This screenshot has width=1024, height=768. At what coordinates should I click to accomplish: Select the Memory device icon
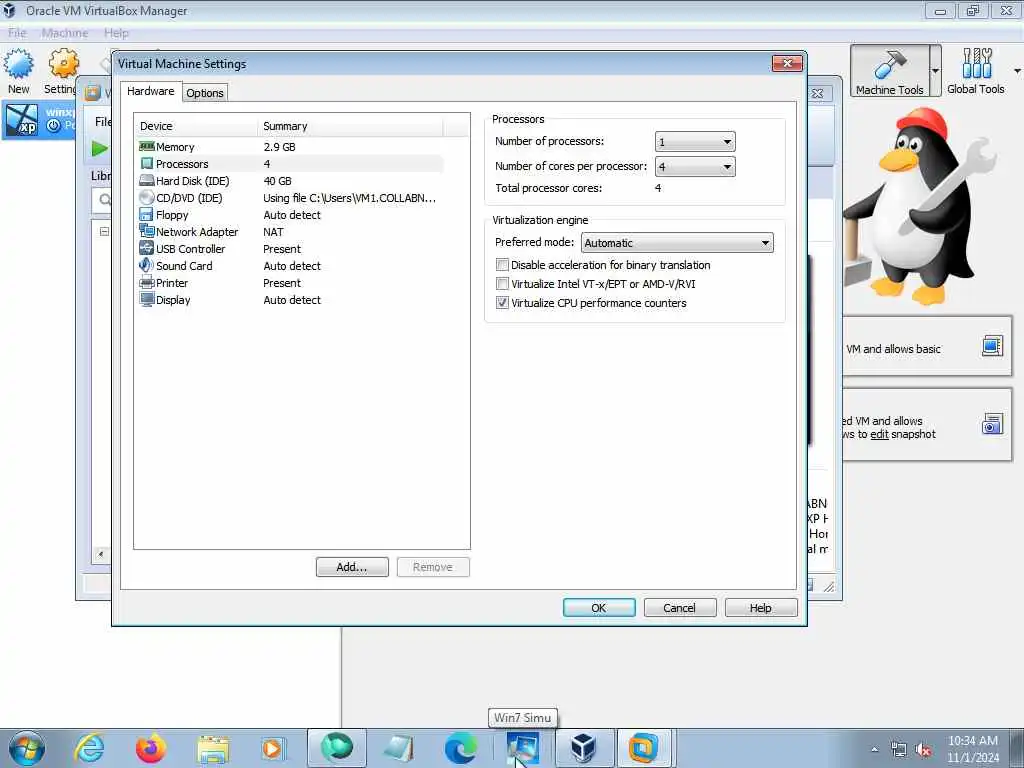[x=147, y=147]
